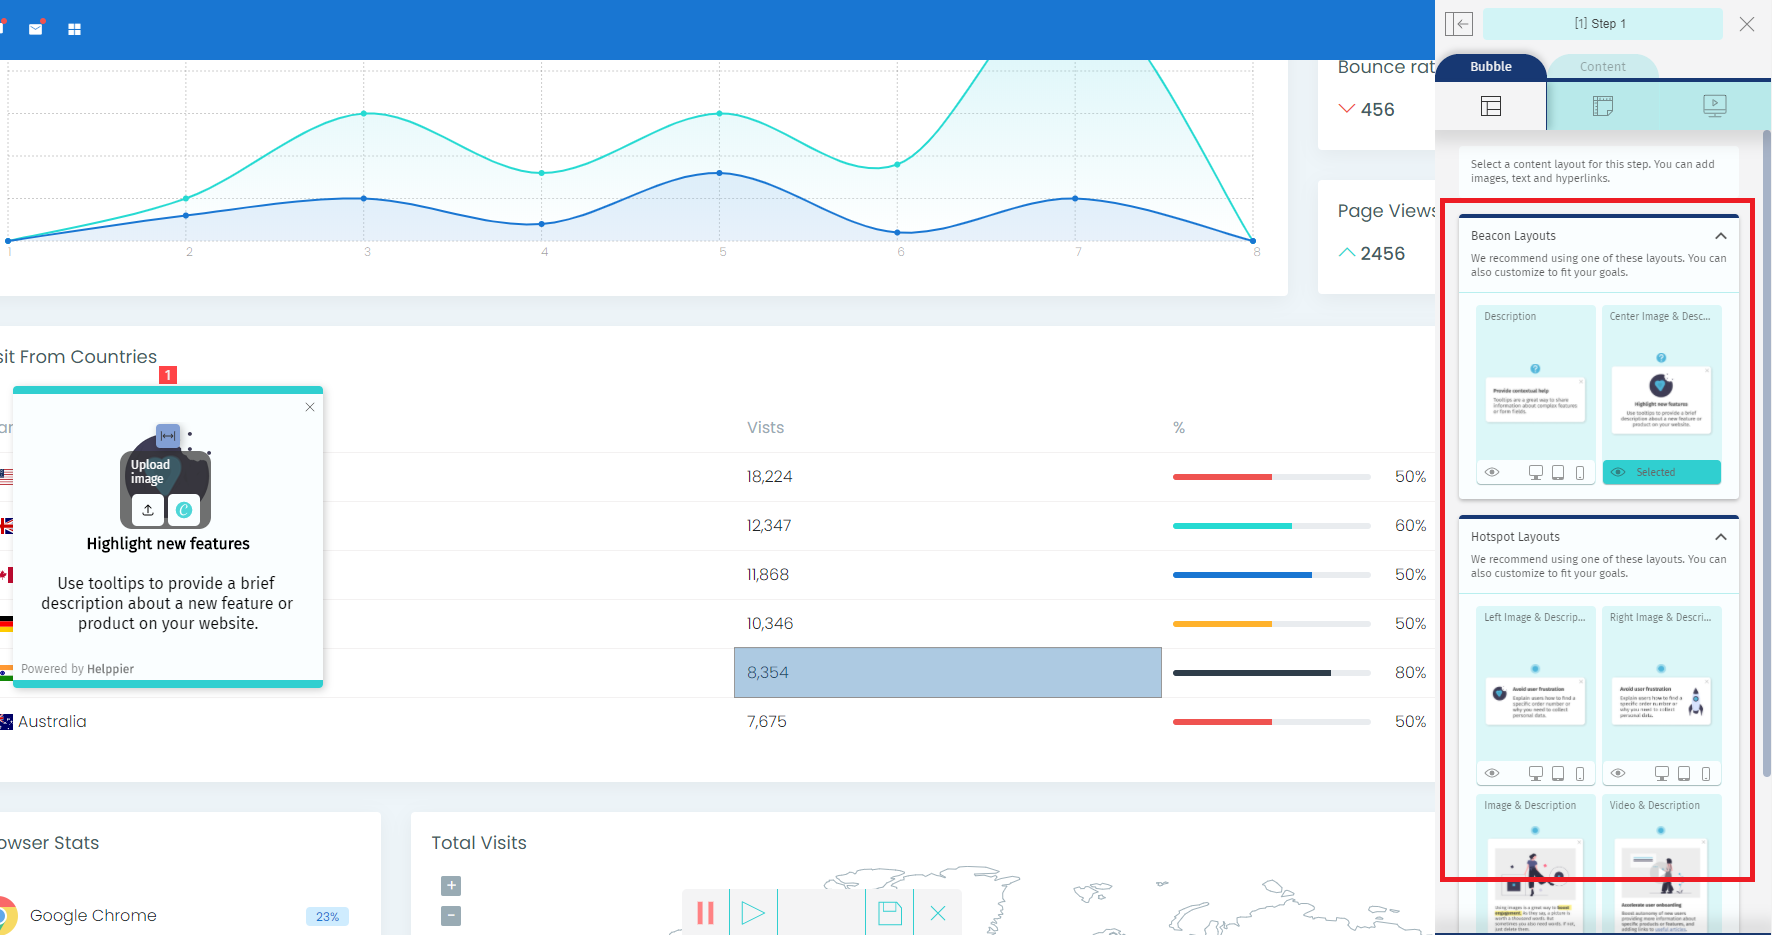Viewport: 1772px width, 935px height.
Task: Pause the guide recording
Action: 705,913
